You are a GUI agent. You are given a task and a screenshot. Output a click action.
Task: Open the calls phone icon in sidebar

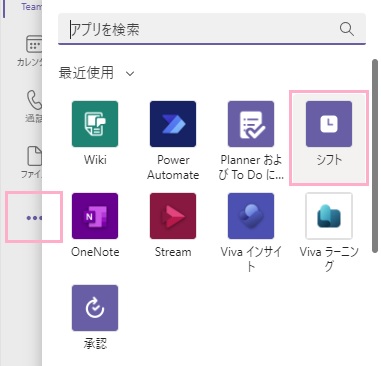click(x=34, y=100)
